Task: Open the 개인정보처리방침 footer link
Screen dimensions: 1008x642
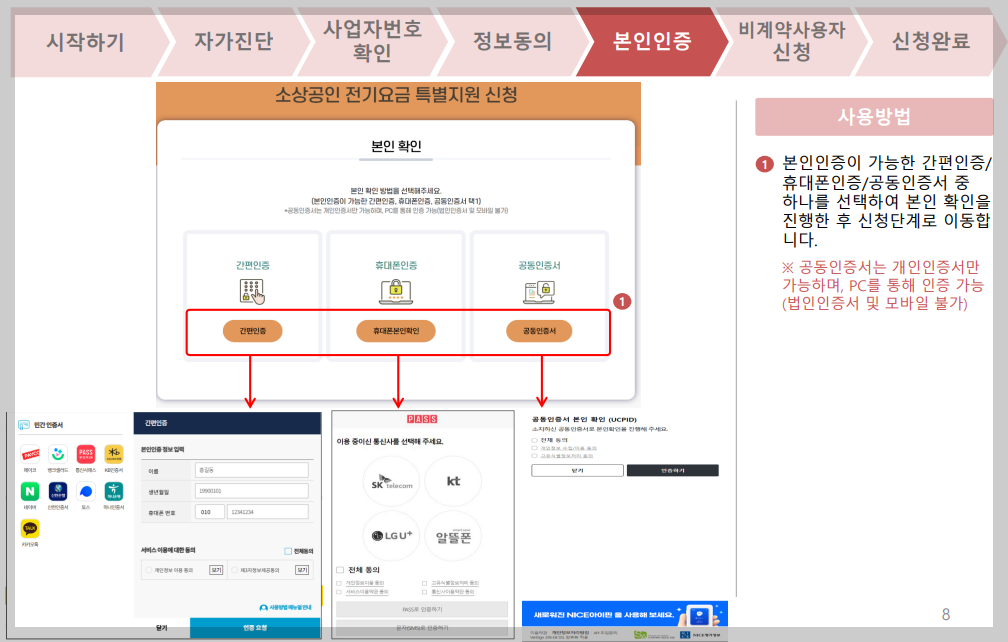Action: (570, 633)
